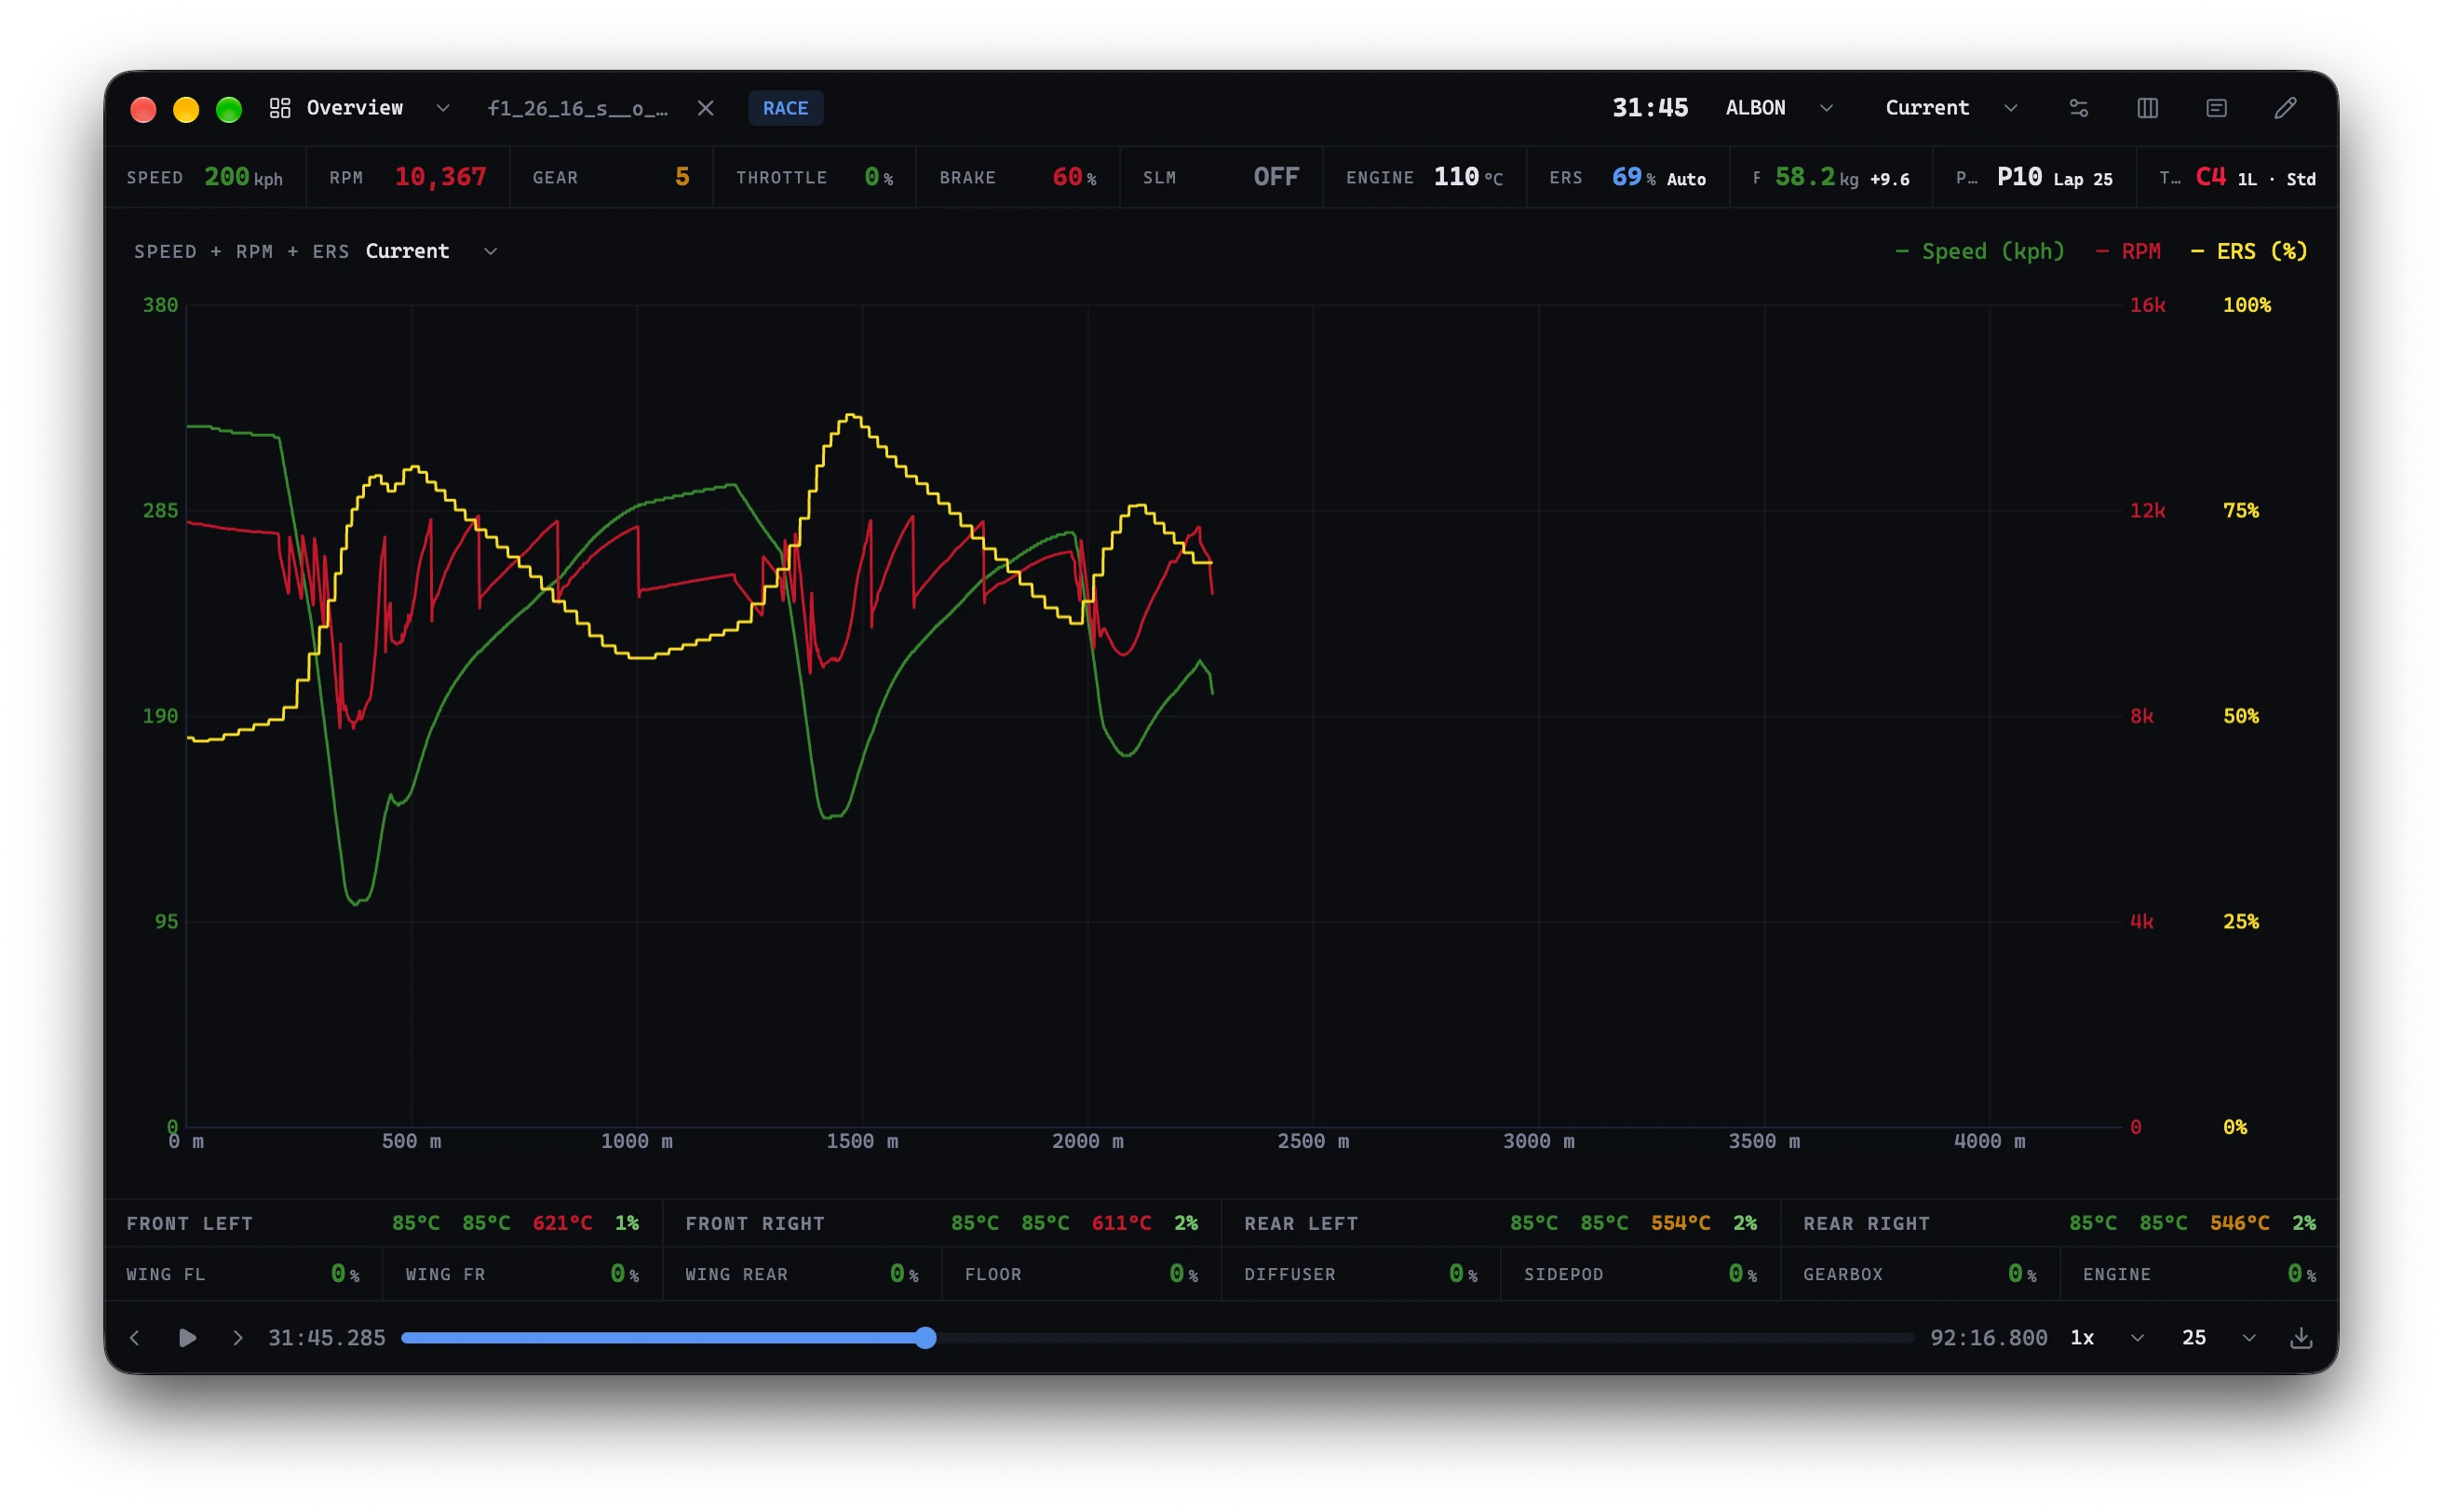2443x1512 pixels.
Task: Click the ENGINE damage value in bottom row
Action: coord(2301,1273)
